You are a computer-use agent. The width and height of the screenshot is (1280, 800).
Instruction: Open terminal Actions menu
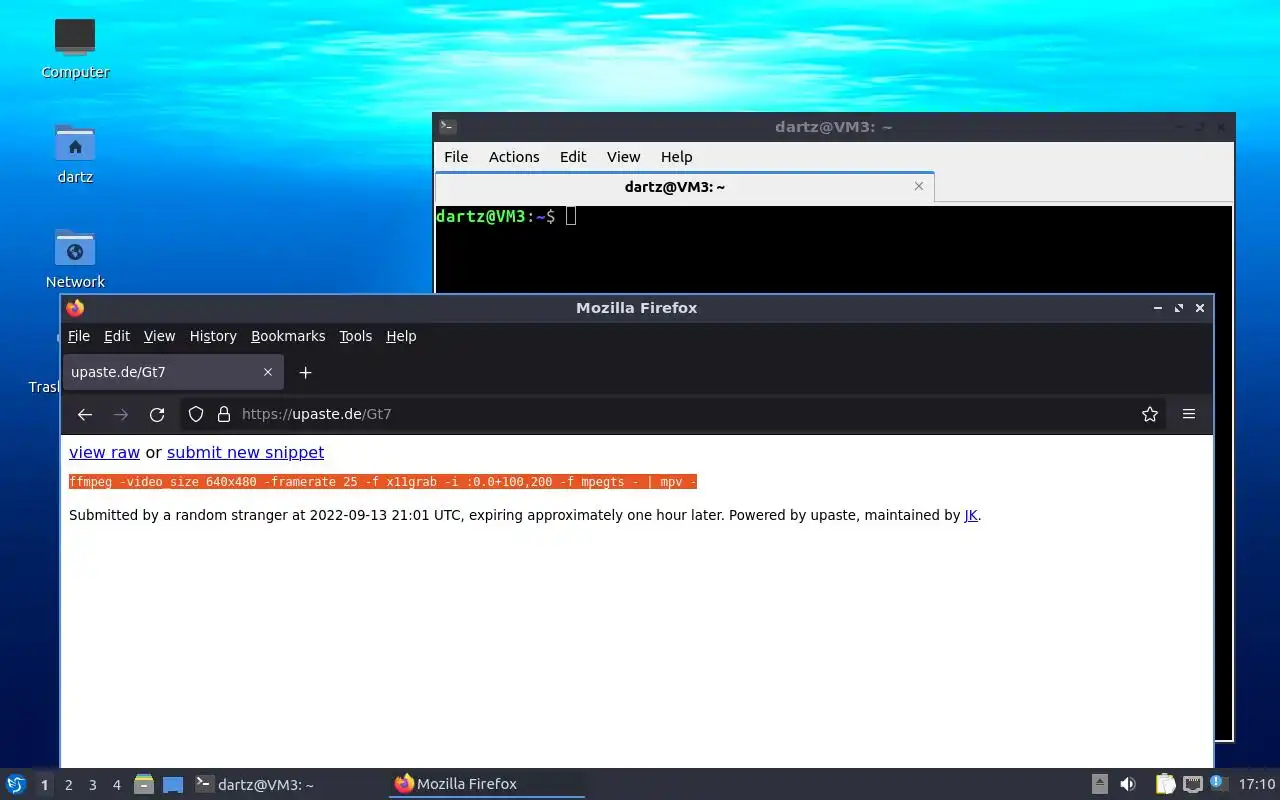click(514, 157)
